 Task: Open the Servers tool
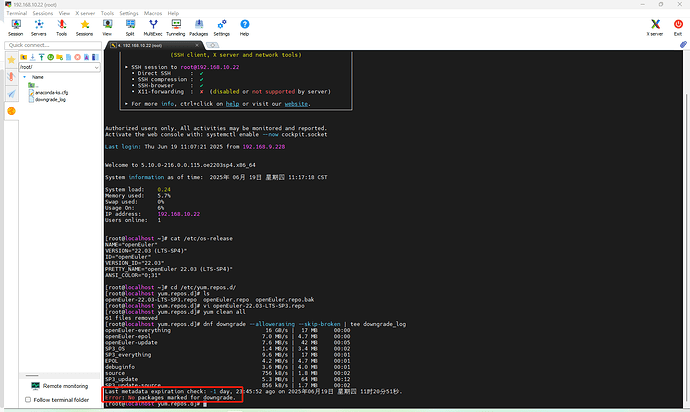click(39, 26)
